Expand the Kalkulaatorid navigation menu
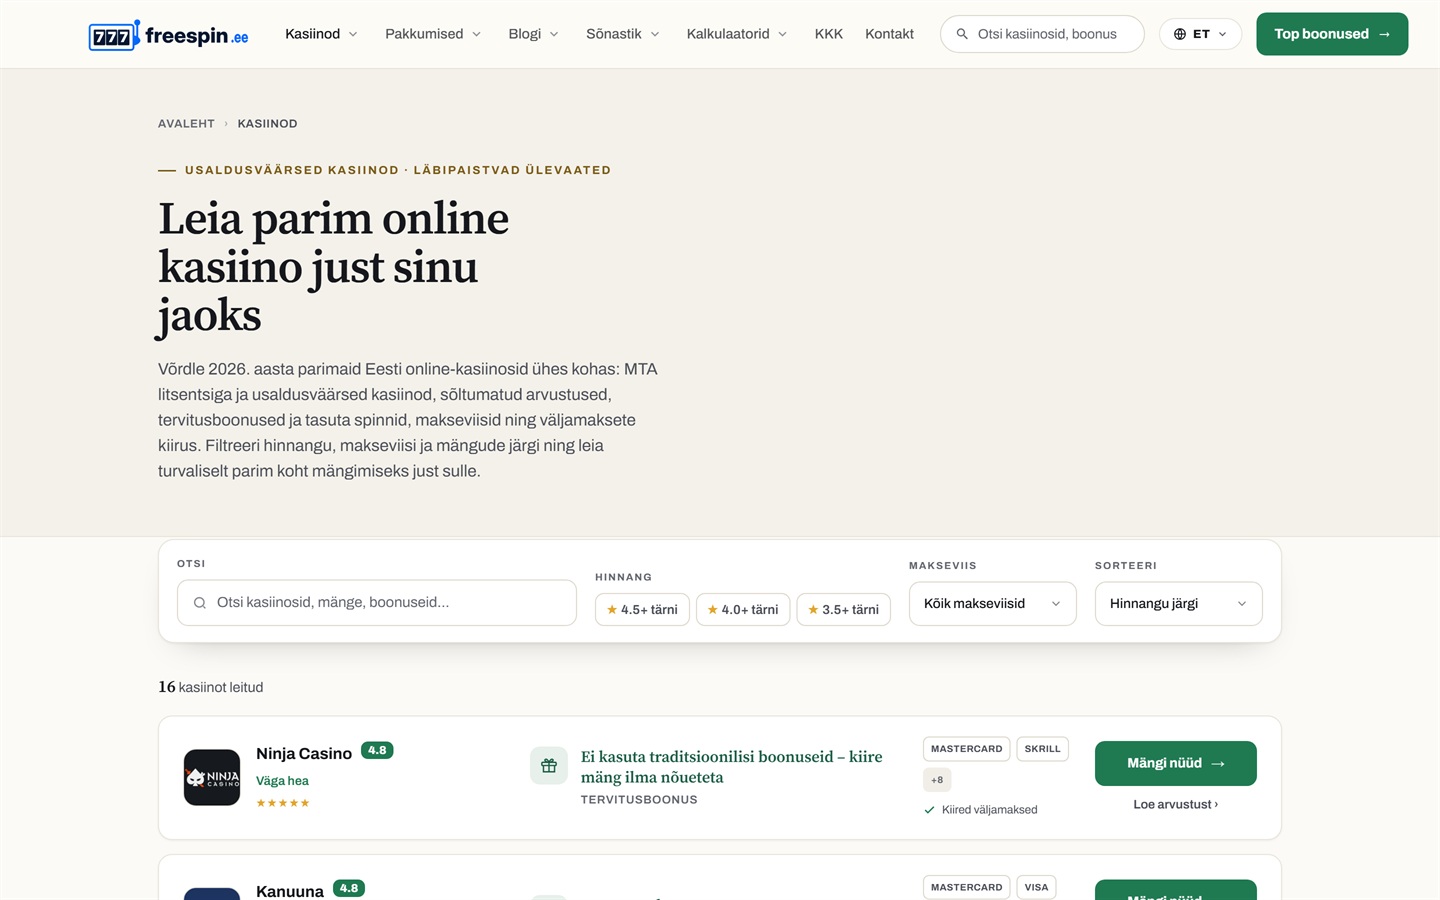Viewport: 1440px width, 900px height. point(737,34)
